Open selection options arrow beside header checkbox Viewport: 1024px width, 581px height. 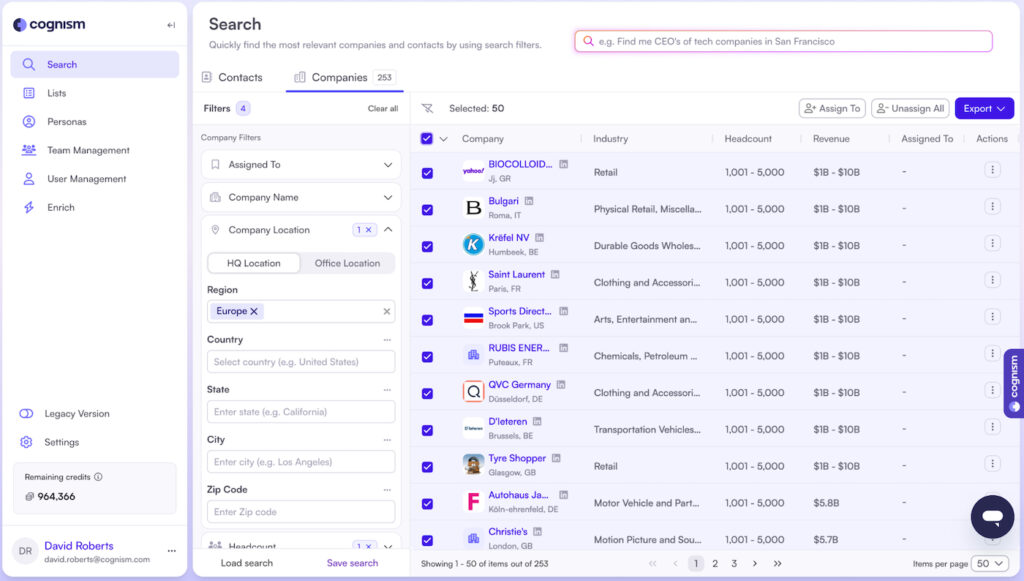point(443,139)
